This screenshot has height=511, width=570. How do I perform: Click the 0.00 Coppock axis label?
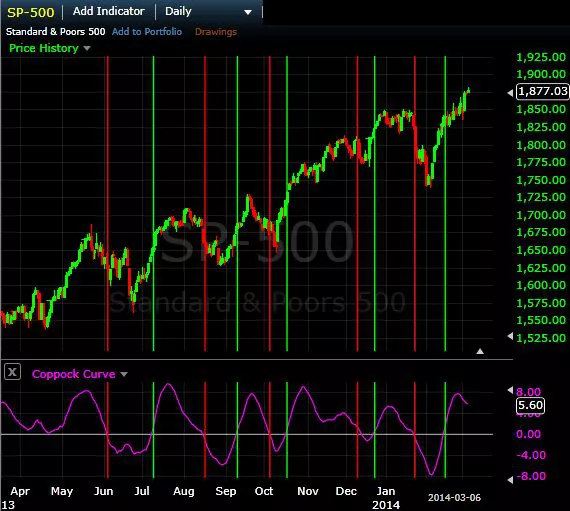coord(528,434)
